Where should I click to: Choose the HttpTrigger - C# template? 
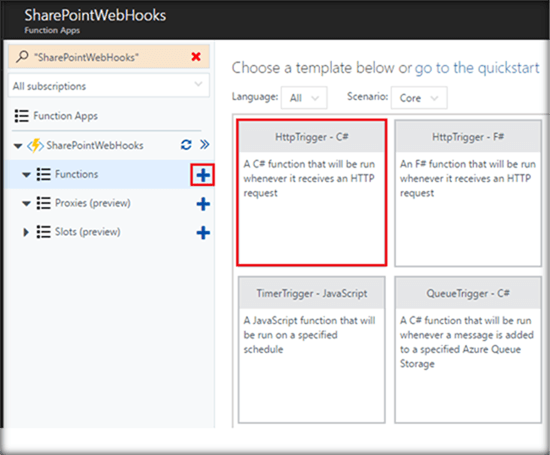pos(311,193)
